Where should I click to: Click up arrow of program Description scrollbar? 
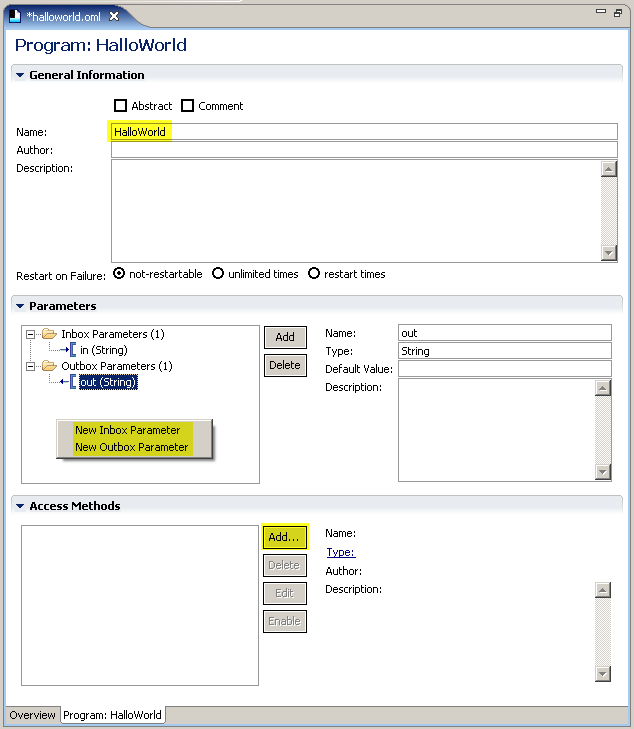click(608, 169)
